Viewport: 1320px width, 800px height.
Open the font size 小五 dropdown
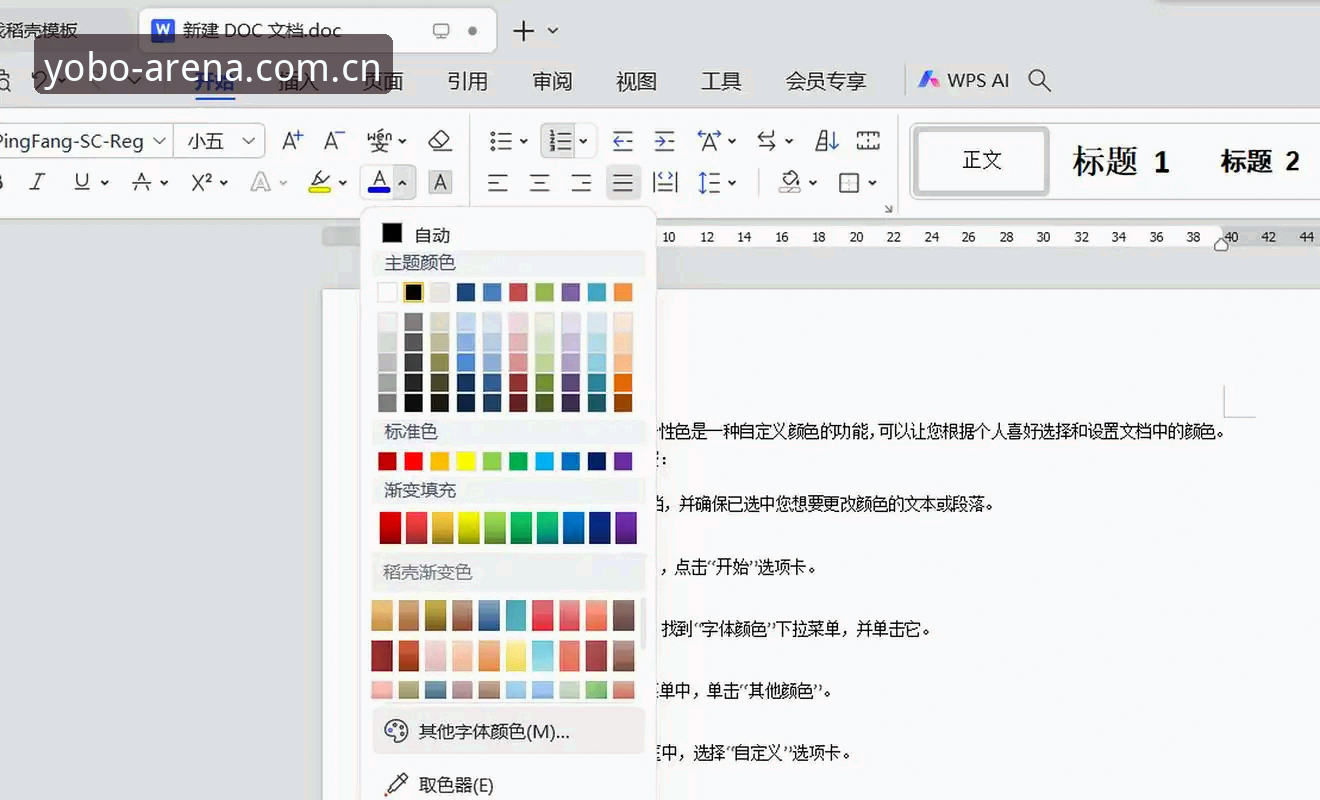point(249,142)
